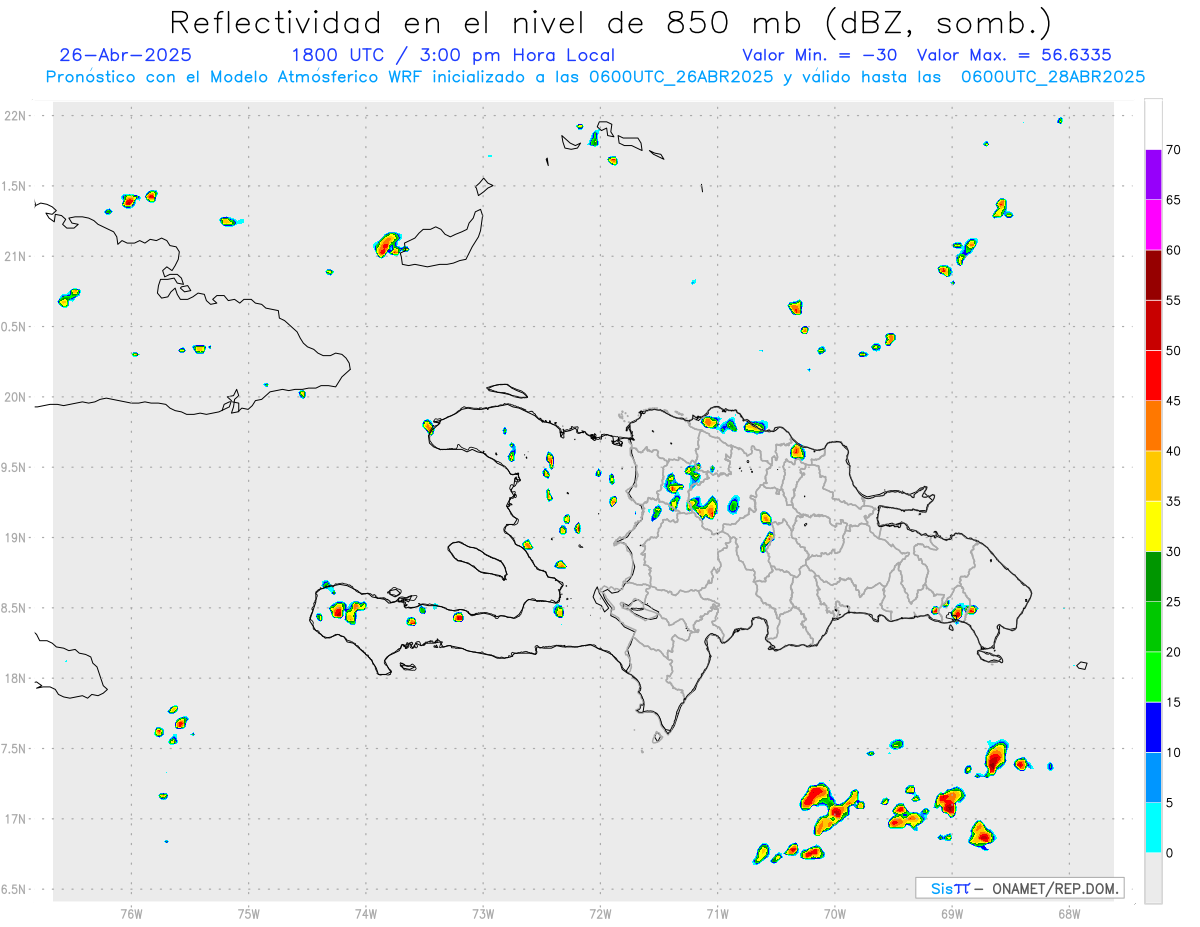Click the orange 40–45 dBZ colorbar segment
Screen dimensions: 1200x927
point(1153,426)
